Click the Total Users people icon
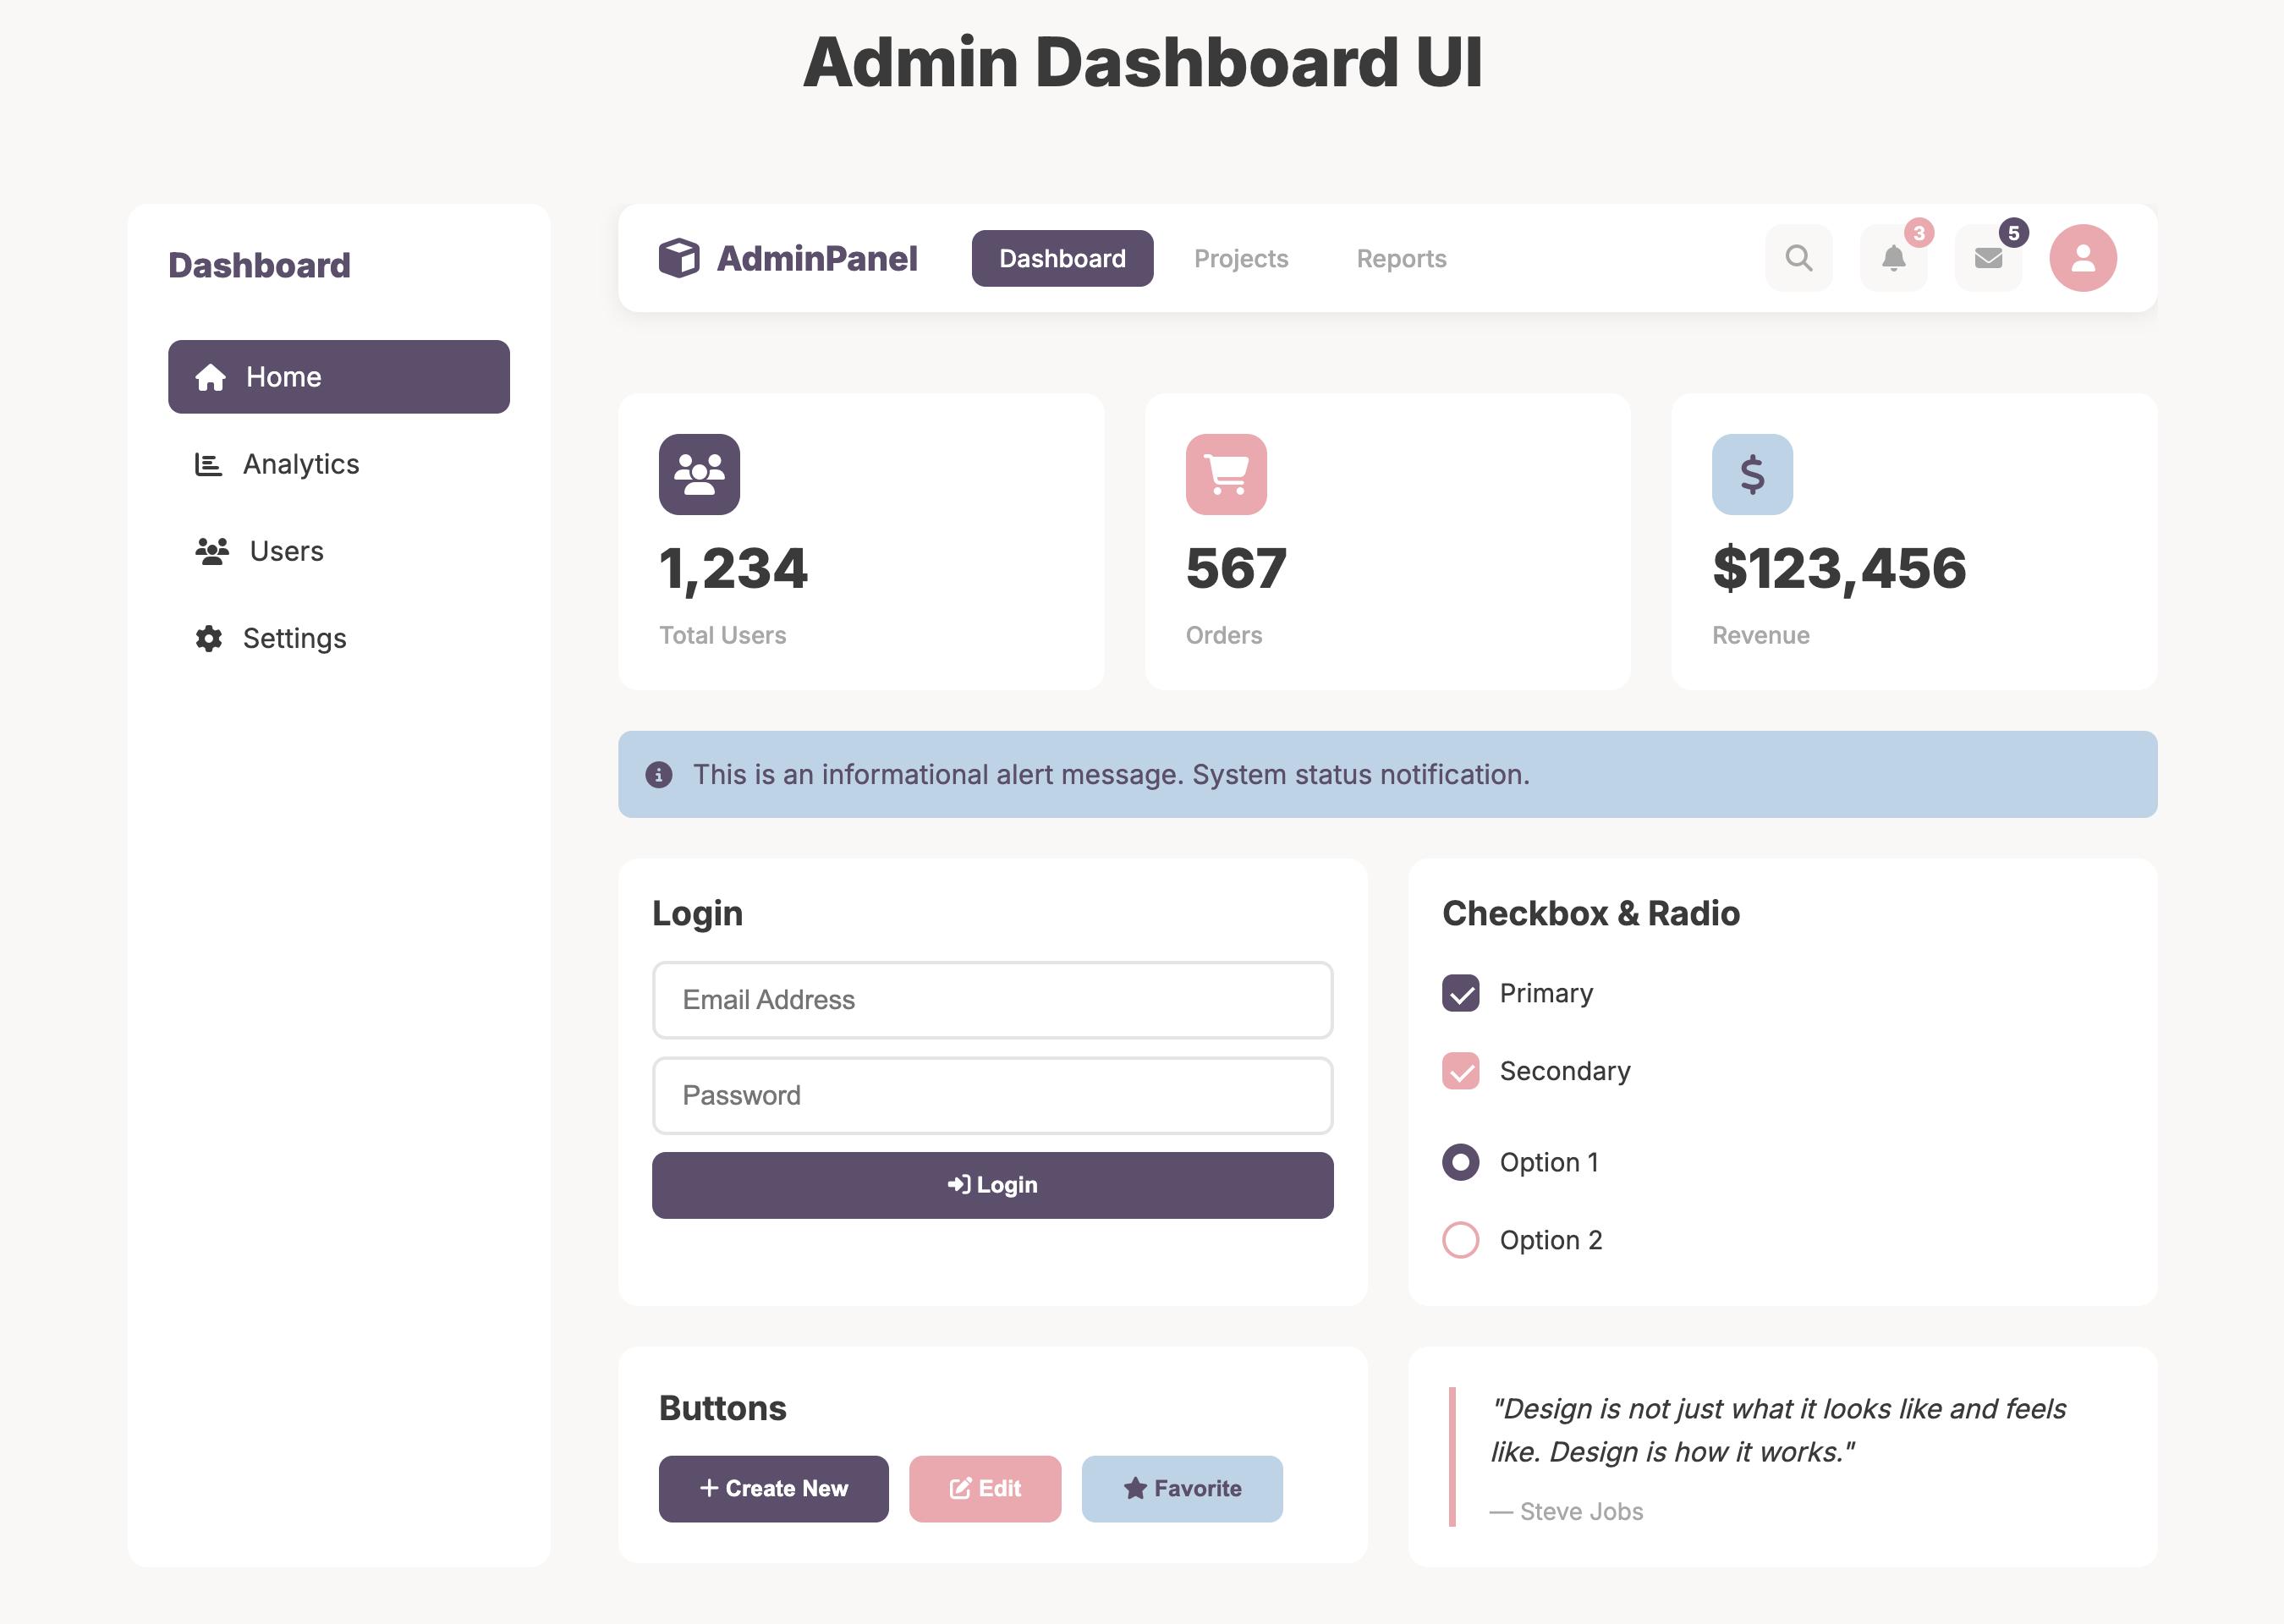Image resolution: width=2284 pixels, height=1624 pixels. 699,474
